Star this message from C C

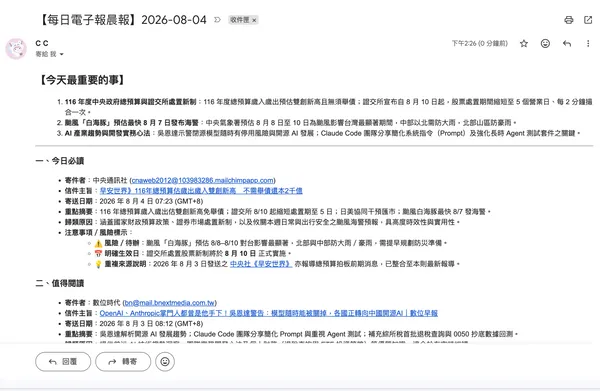(x=524, y=44)
